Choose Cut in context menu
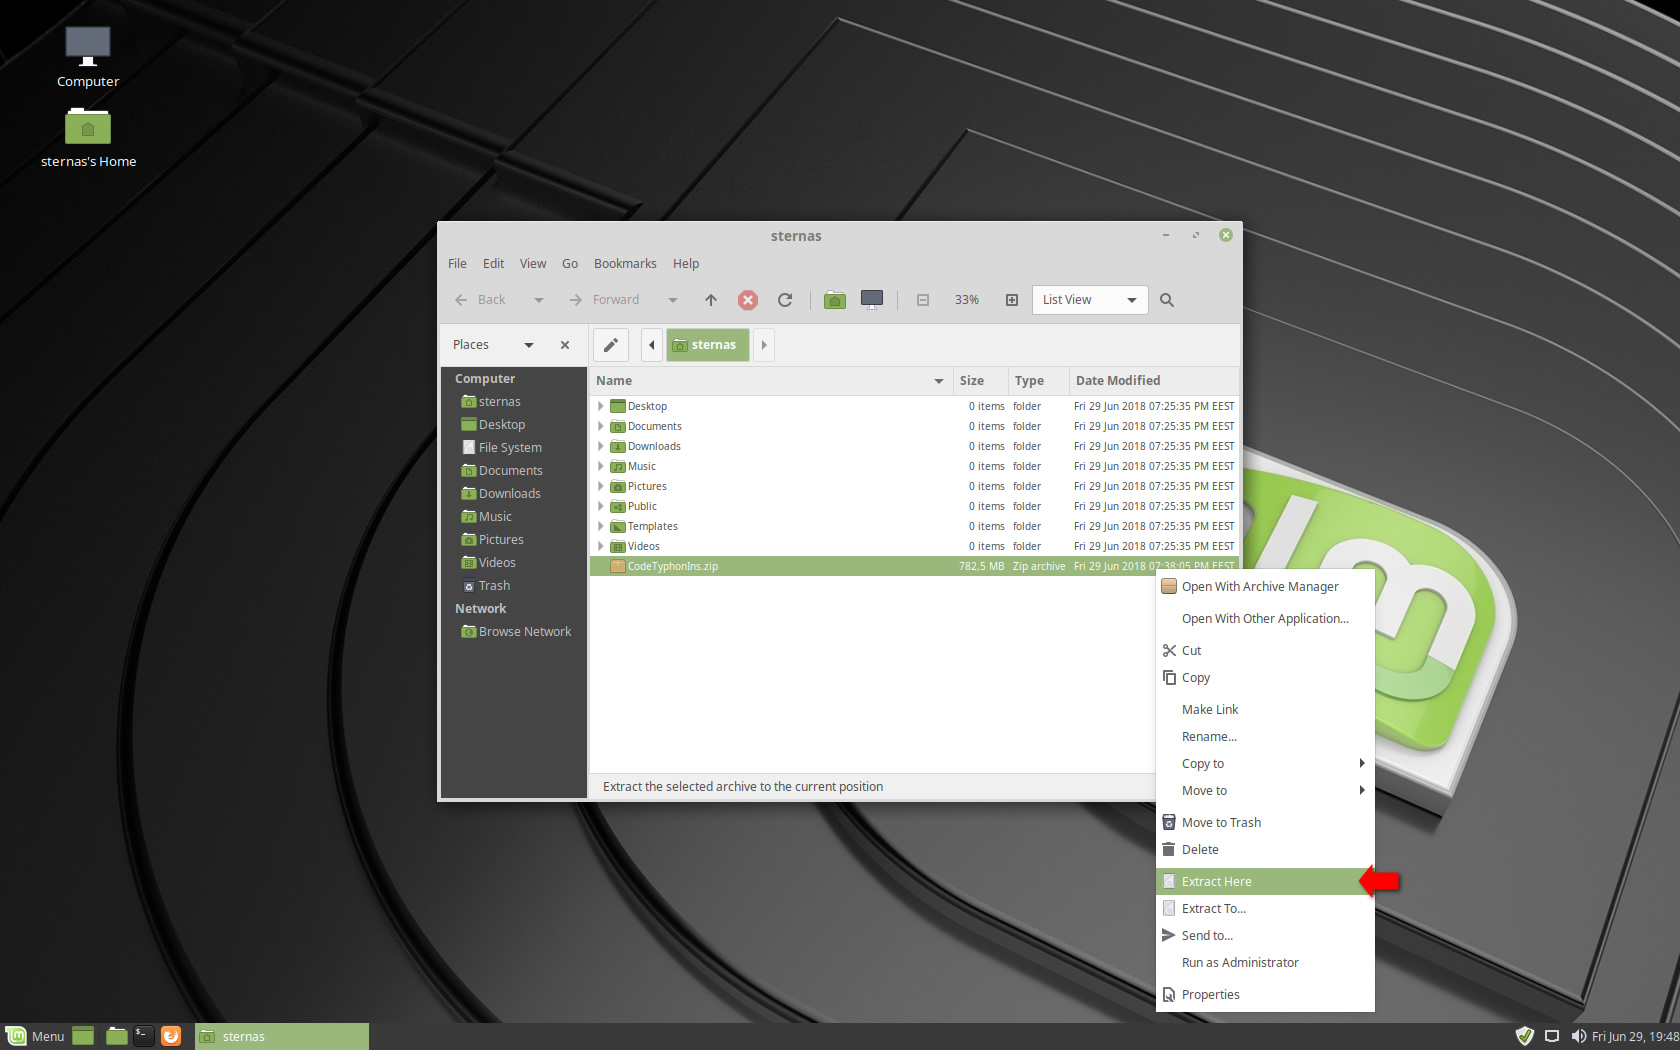The height and width of the screenshot is (1050, 1680). 1265,651
